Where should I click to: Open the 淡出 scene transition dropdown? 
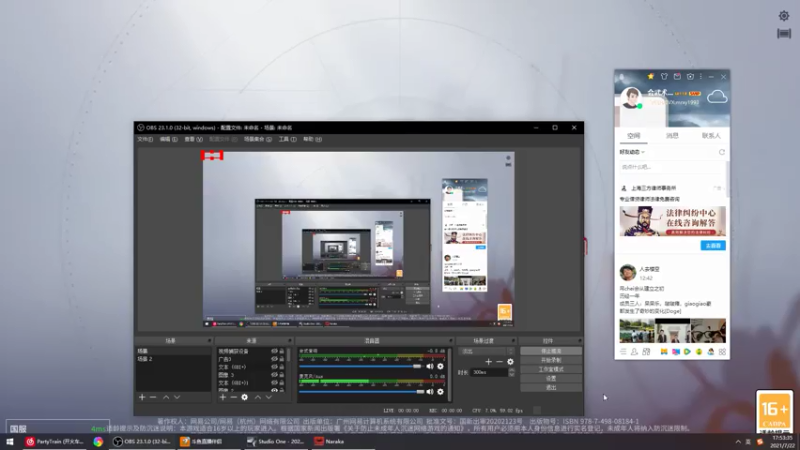pyautogui.click(x=487, y=351)
